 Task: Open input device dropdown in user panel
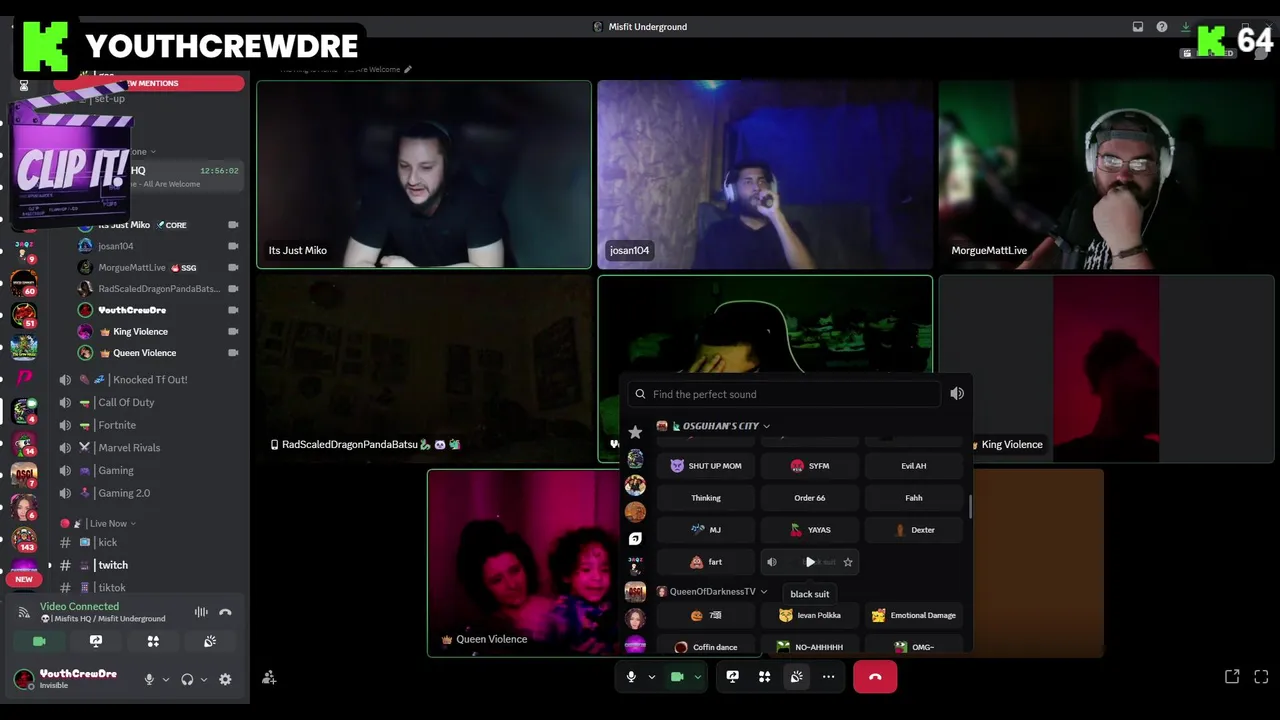(166, 679)
